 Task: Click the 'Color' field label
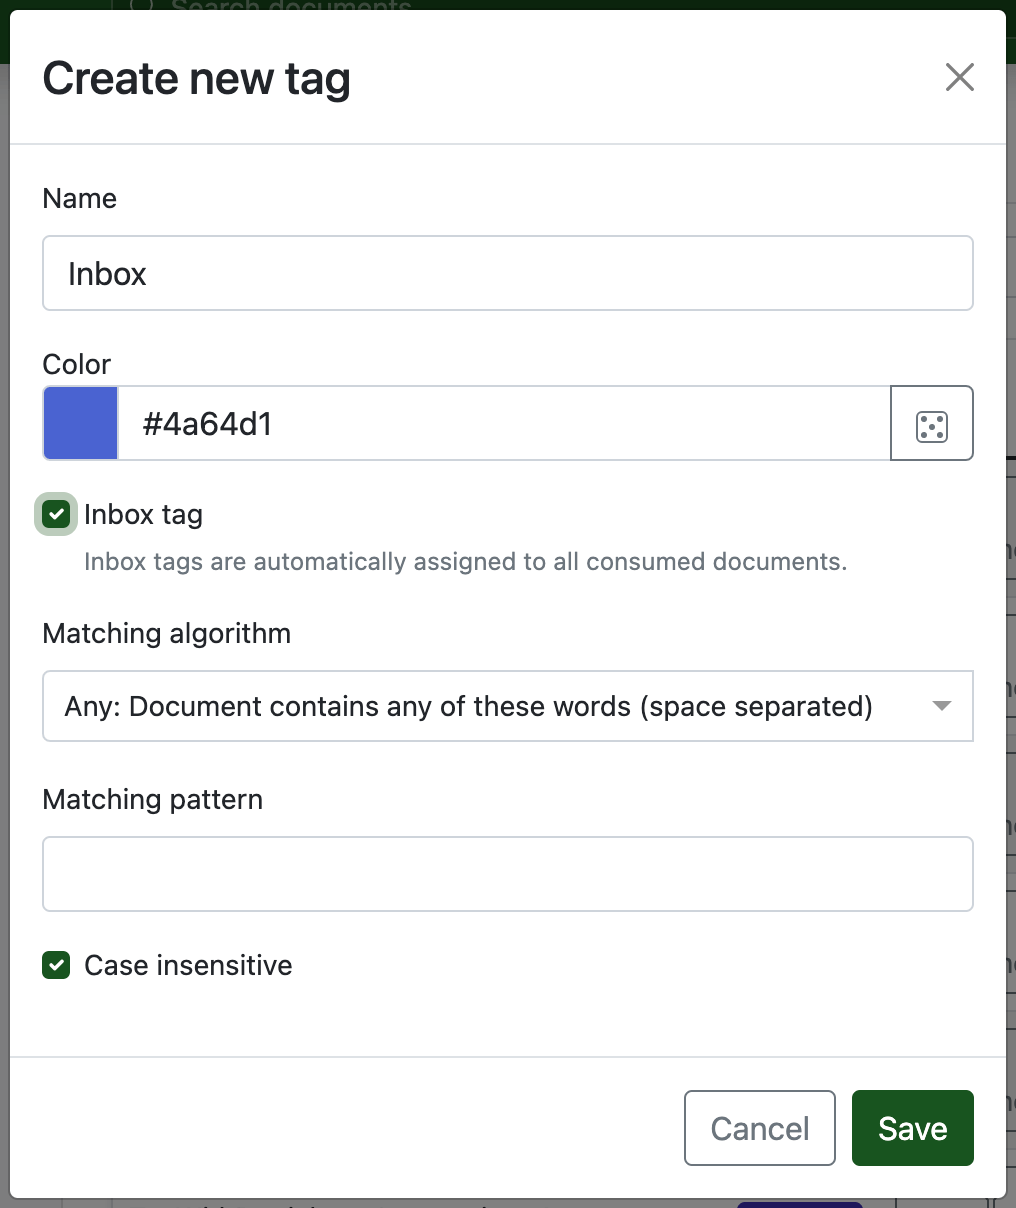click(77, 365)
